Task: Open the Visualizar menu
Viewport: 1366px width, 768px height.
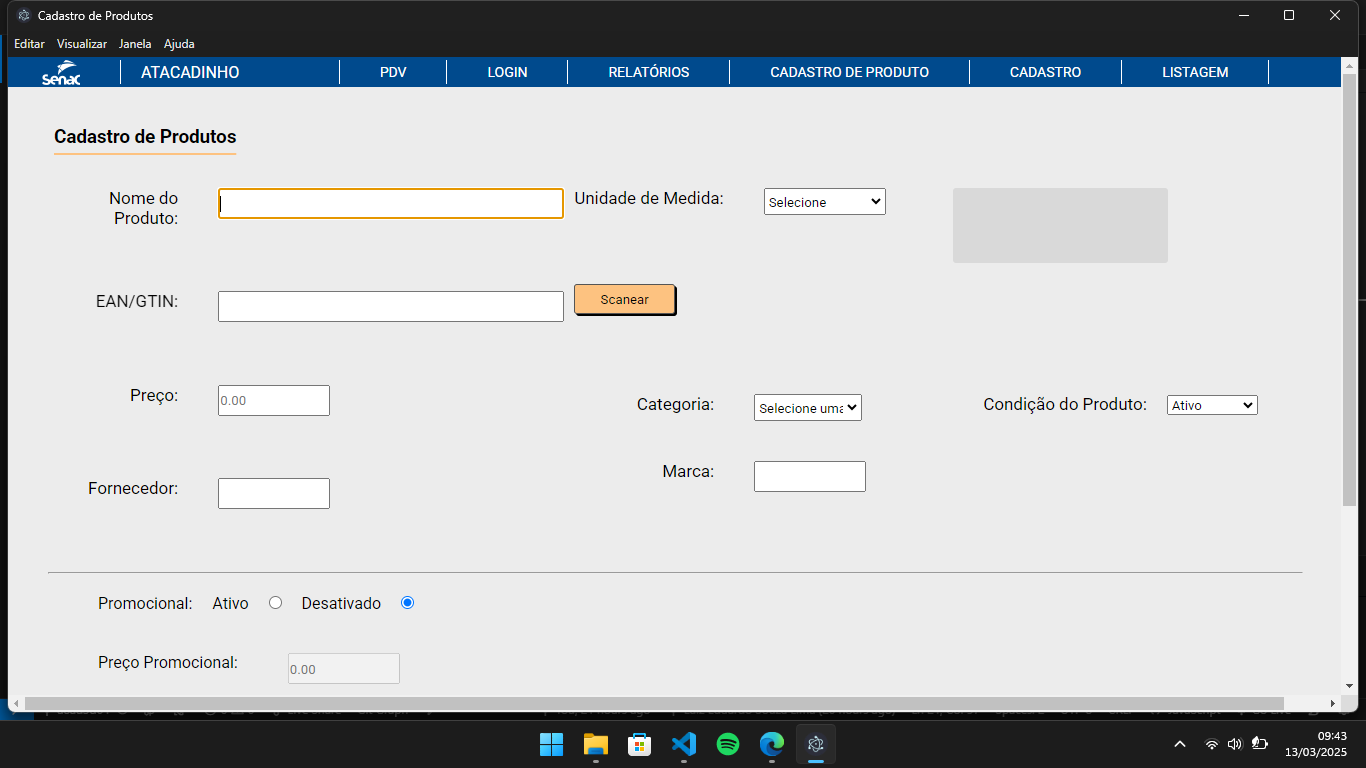Action: 82,44
